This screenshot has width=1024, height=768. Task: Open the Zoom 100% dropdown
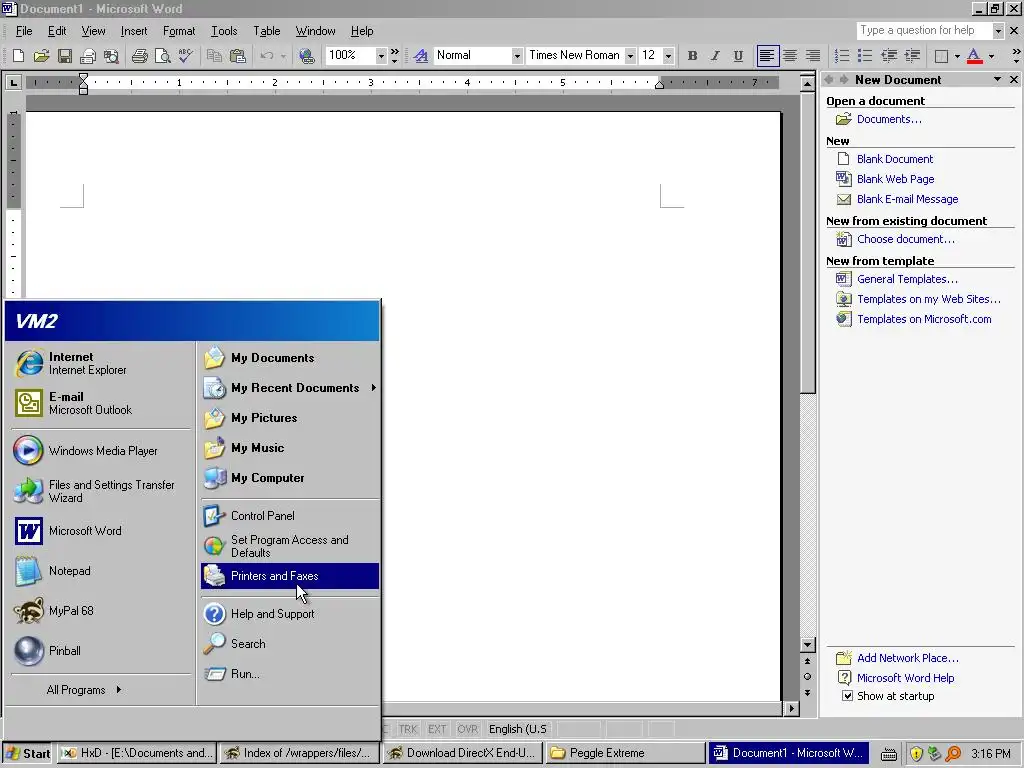381,56
